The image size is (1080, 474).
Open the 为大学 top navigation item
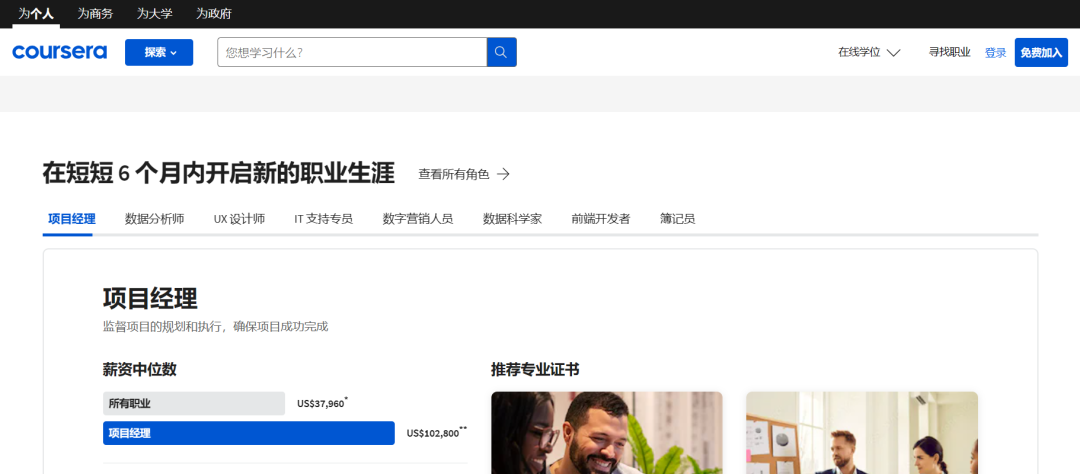point(154,14)
